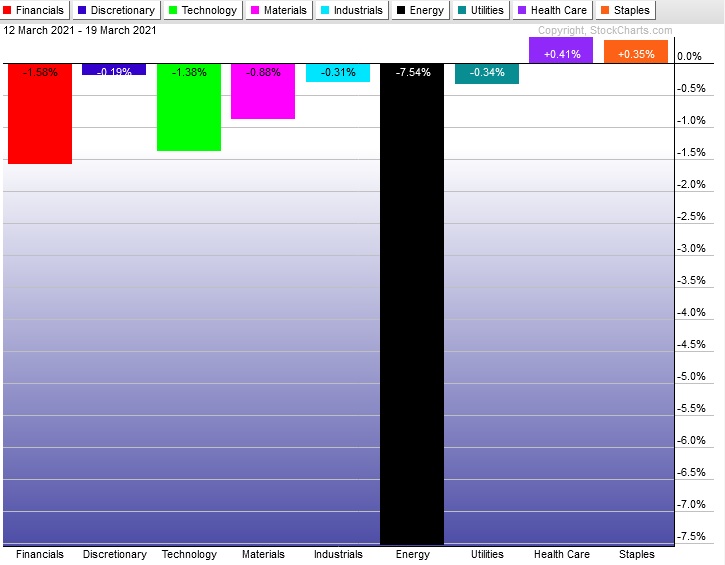Click the Materials x-axis label

click(263, 554)
